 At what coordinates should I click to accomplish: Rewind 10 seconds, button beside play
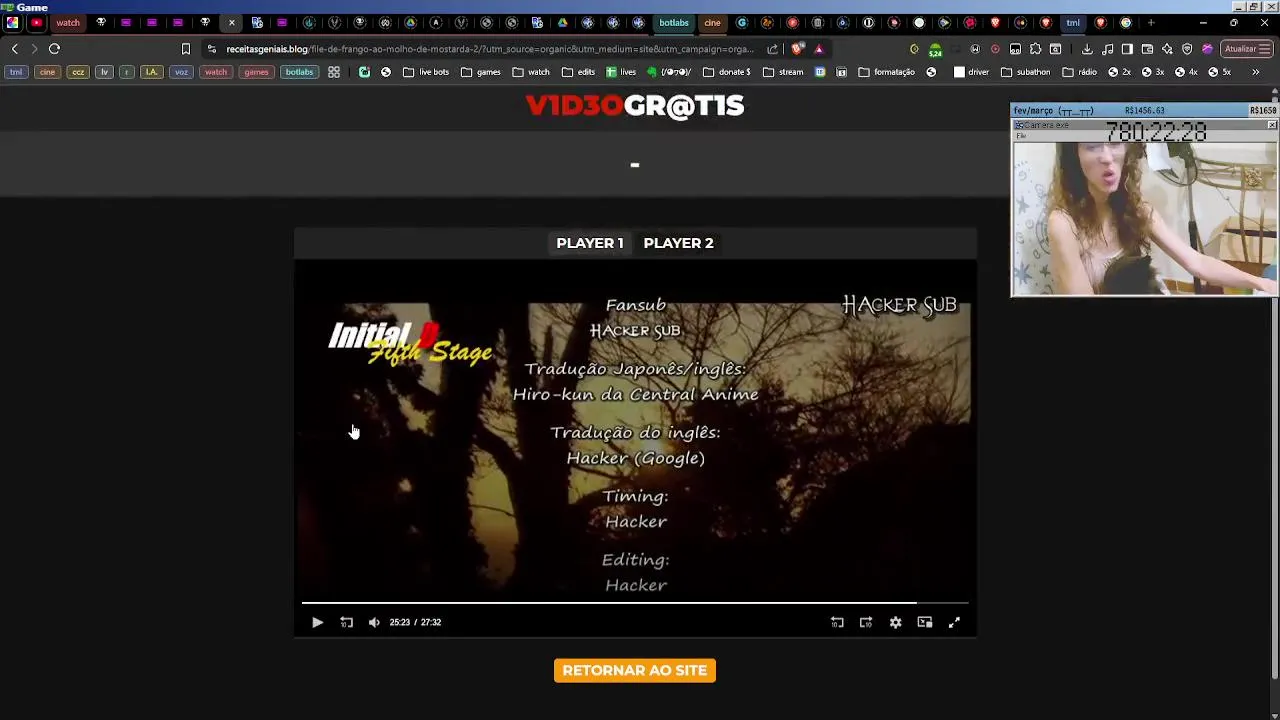point(346,622)
